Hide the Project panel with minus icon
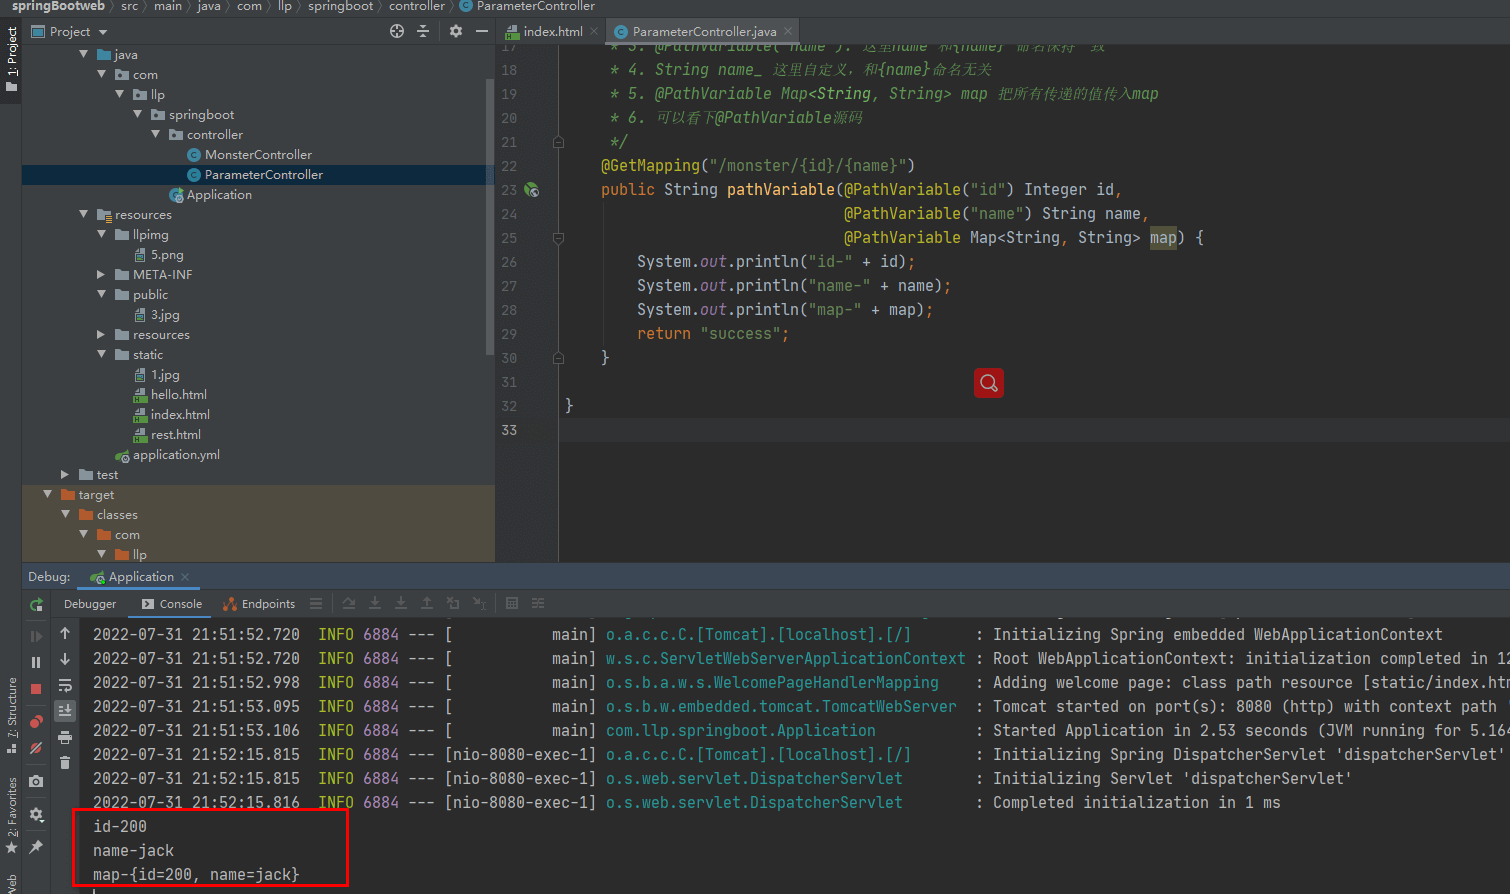1510x894 pixels. [482, 31]
